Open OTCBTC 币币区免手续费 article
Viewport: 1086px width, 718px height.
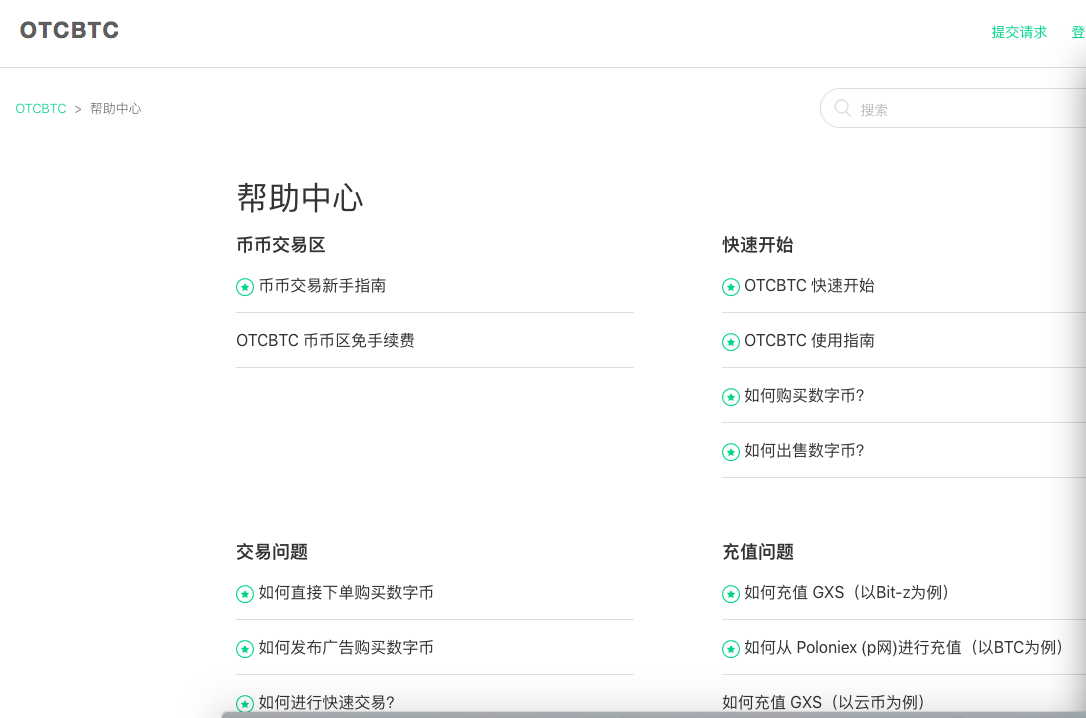pos(326,341)
